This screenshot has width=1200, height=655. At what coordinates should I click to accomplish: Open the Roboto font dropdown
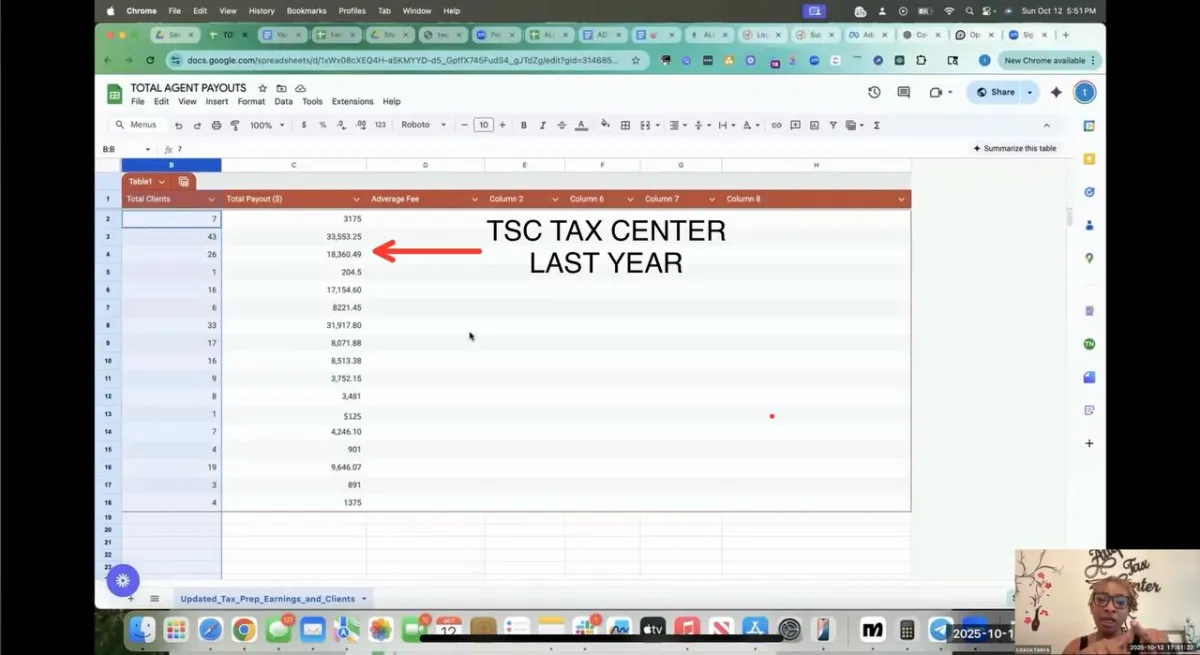click(424, 126)
